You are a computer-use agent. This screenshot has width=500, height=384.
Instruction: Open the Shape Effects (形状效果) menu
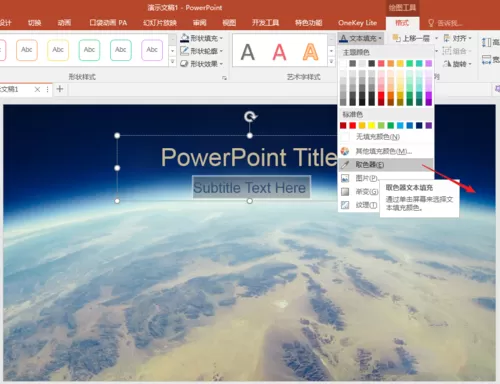[x=201, y=64]
